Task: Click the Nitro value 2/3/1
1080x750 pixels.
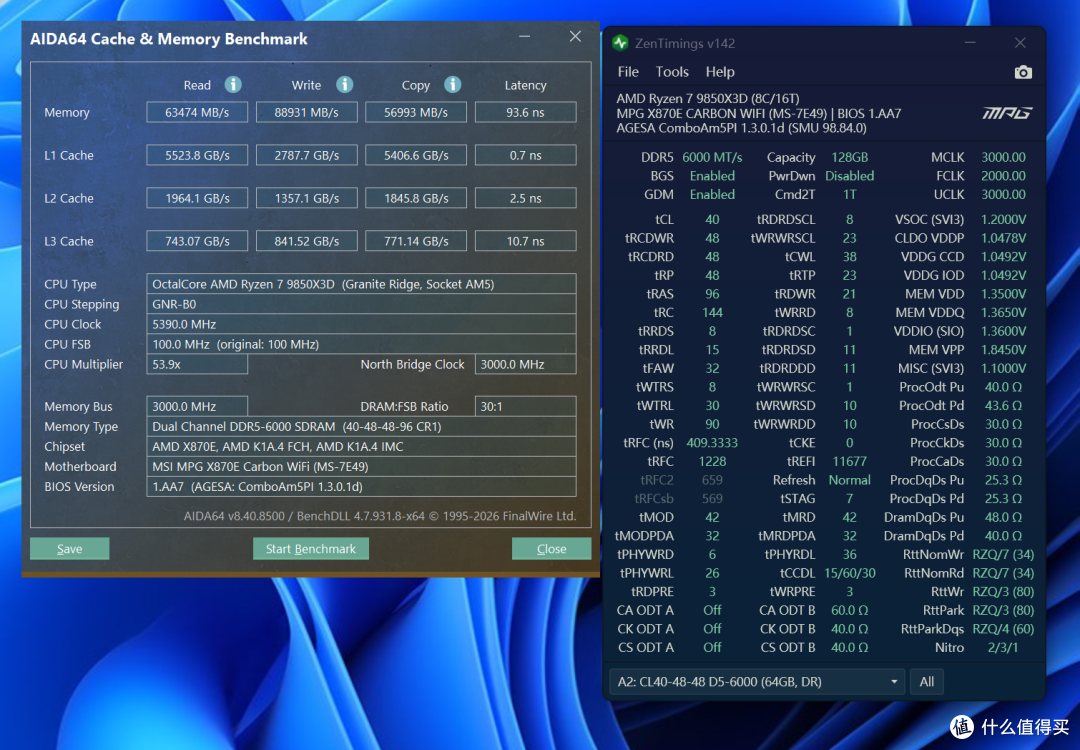Action: pos(1003,647)
